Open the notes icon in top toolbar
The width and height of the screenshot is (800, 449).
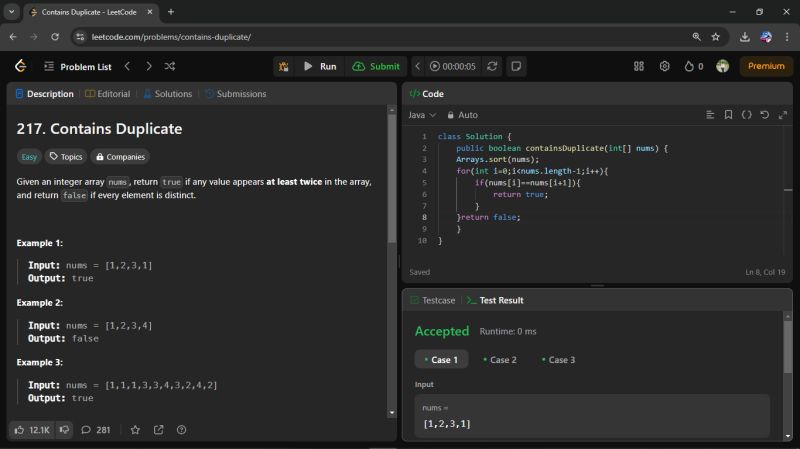point(517,66)
